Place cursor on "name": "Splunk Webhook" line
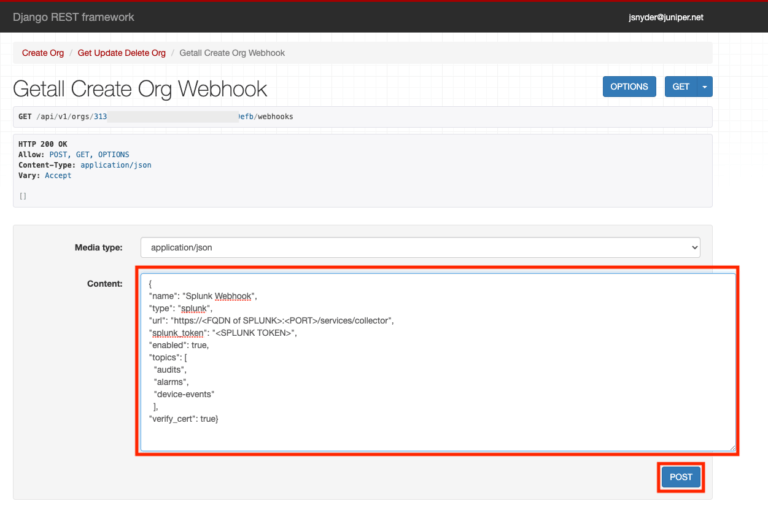 click(203, 296)
